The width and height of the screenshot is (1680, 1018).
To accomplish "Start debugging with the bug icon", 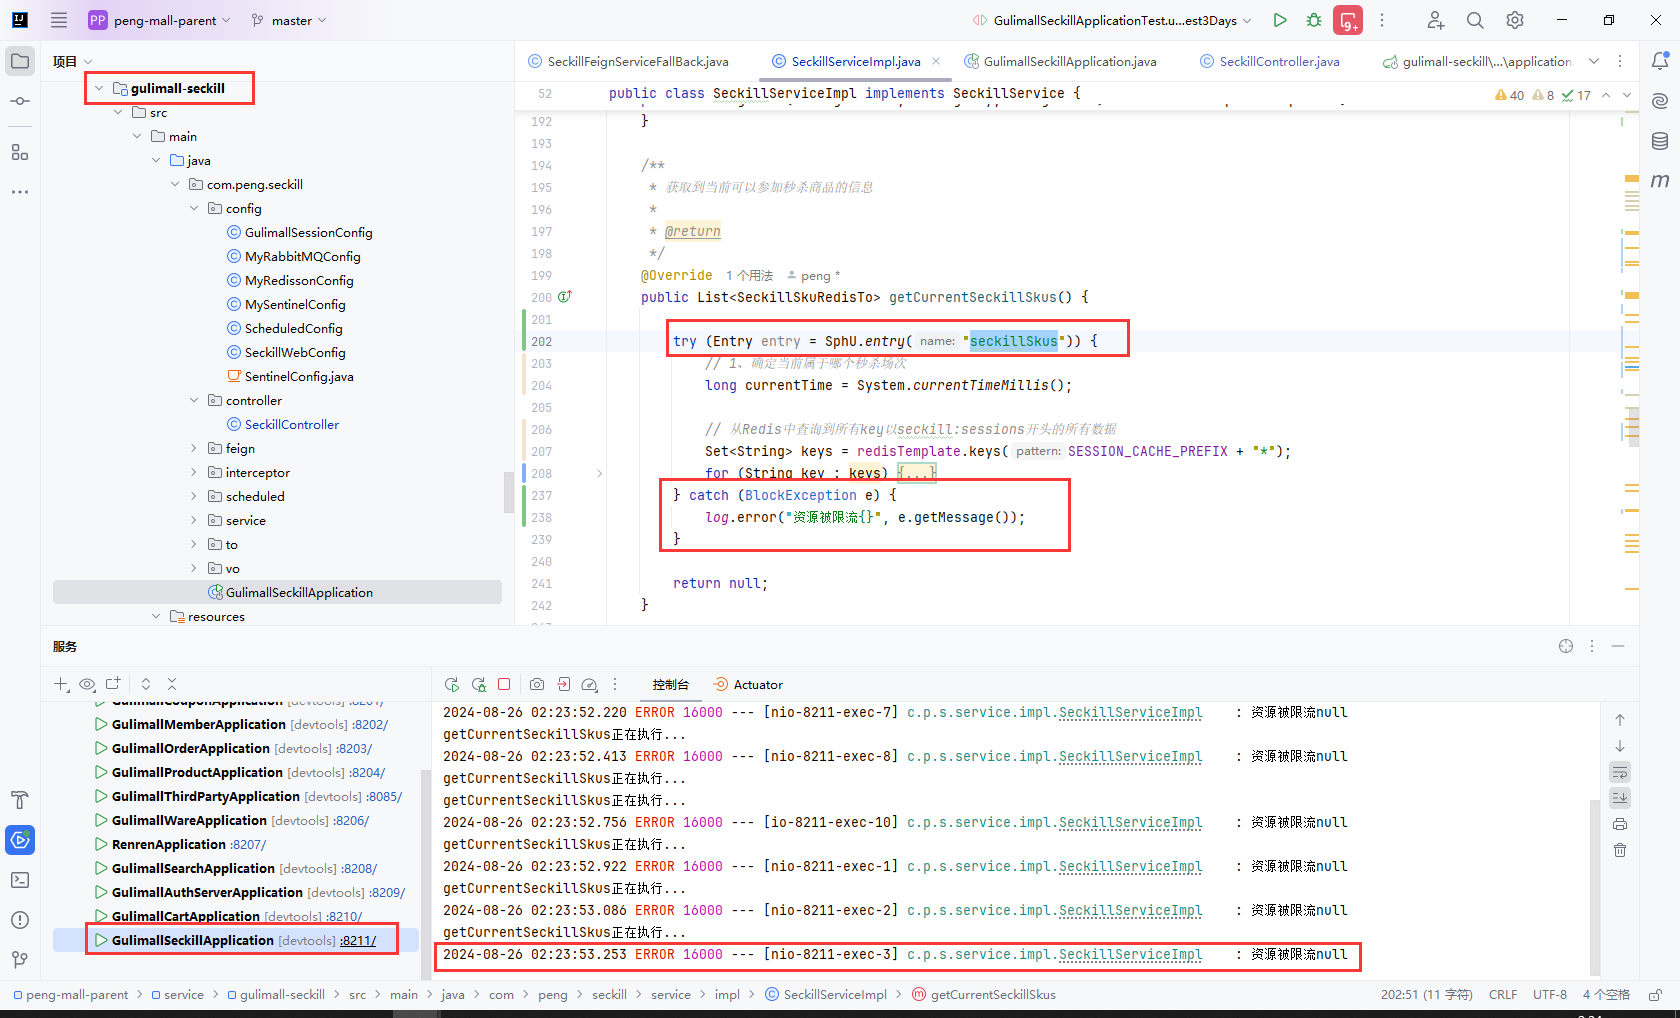I will tap(1314, 20).
